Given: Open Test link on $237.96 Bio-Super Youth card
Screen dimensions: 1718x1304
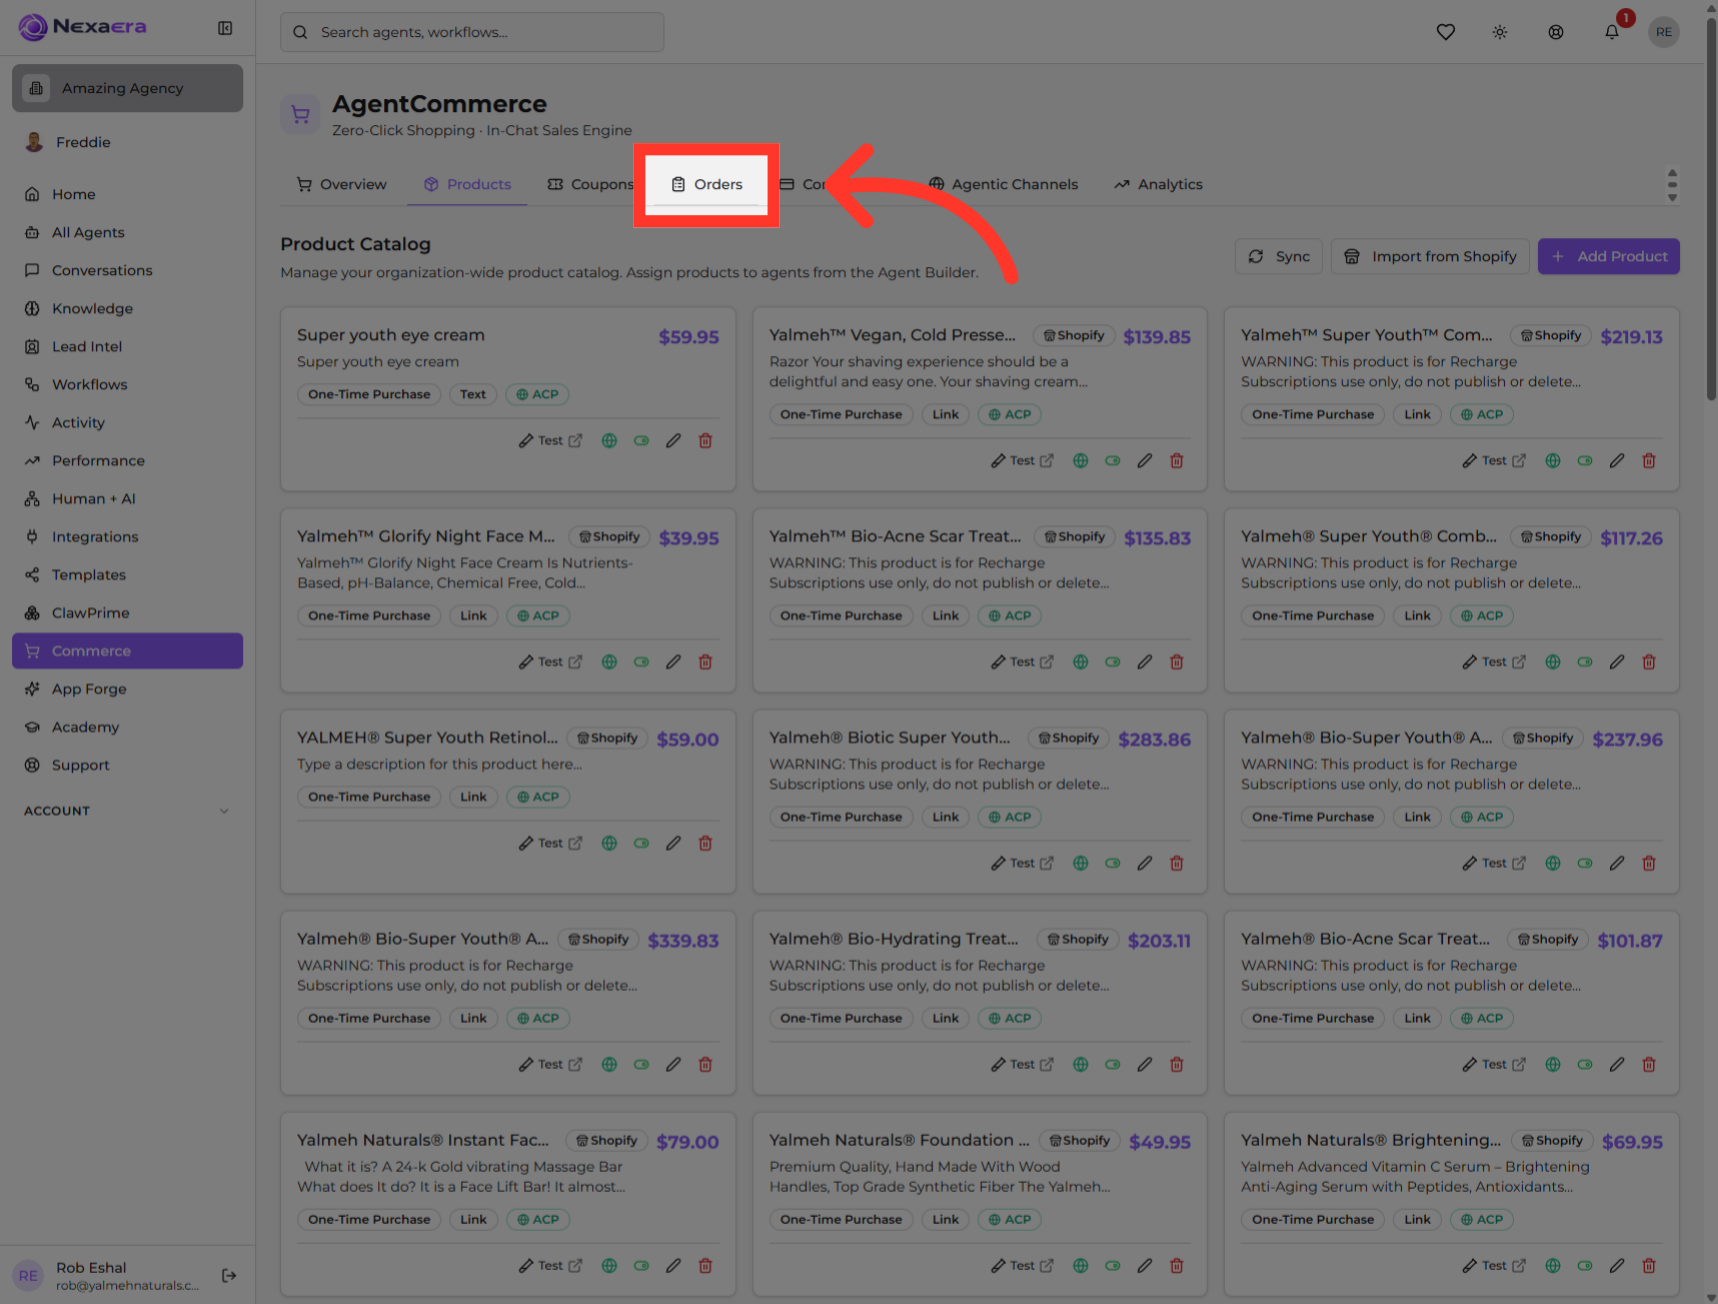Looking at the screenshot, I should [1494, 863].
